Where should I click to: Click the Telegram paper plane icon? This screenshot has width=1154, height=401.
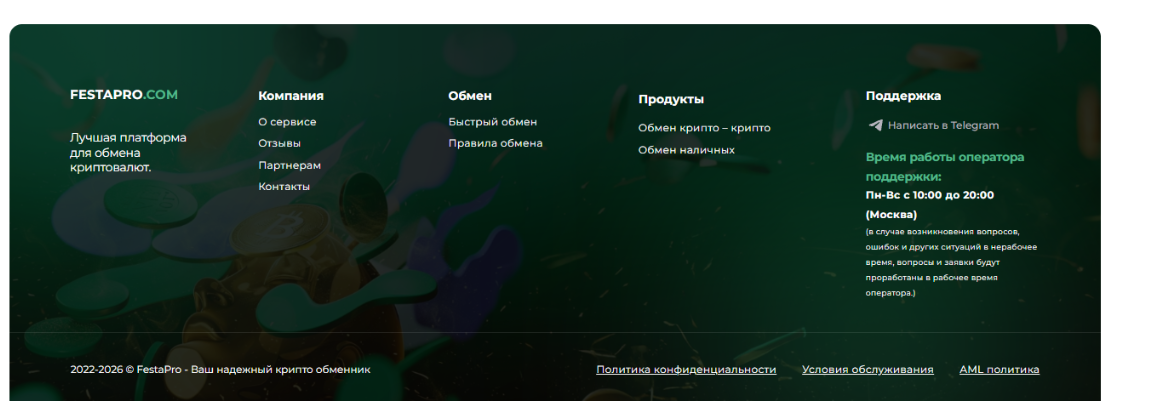point(874,125)
